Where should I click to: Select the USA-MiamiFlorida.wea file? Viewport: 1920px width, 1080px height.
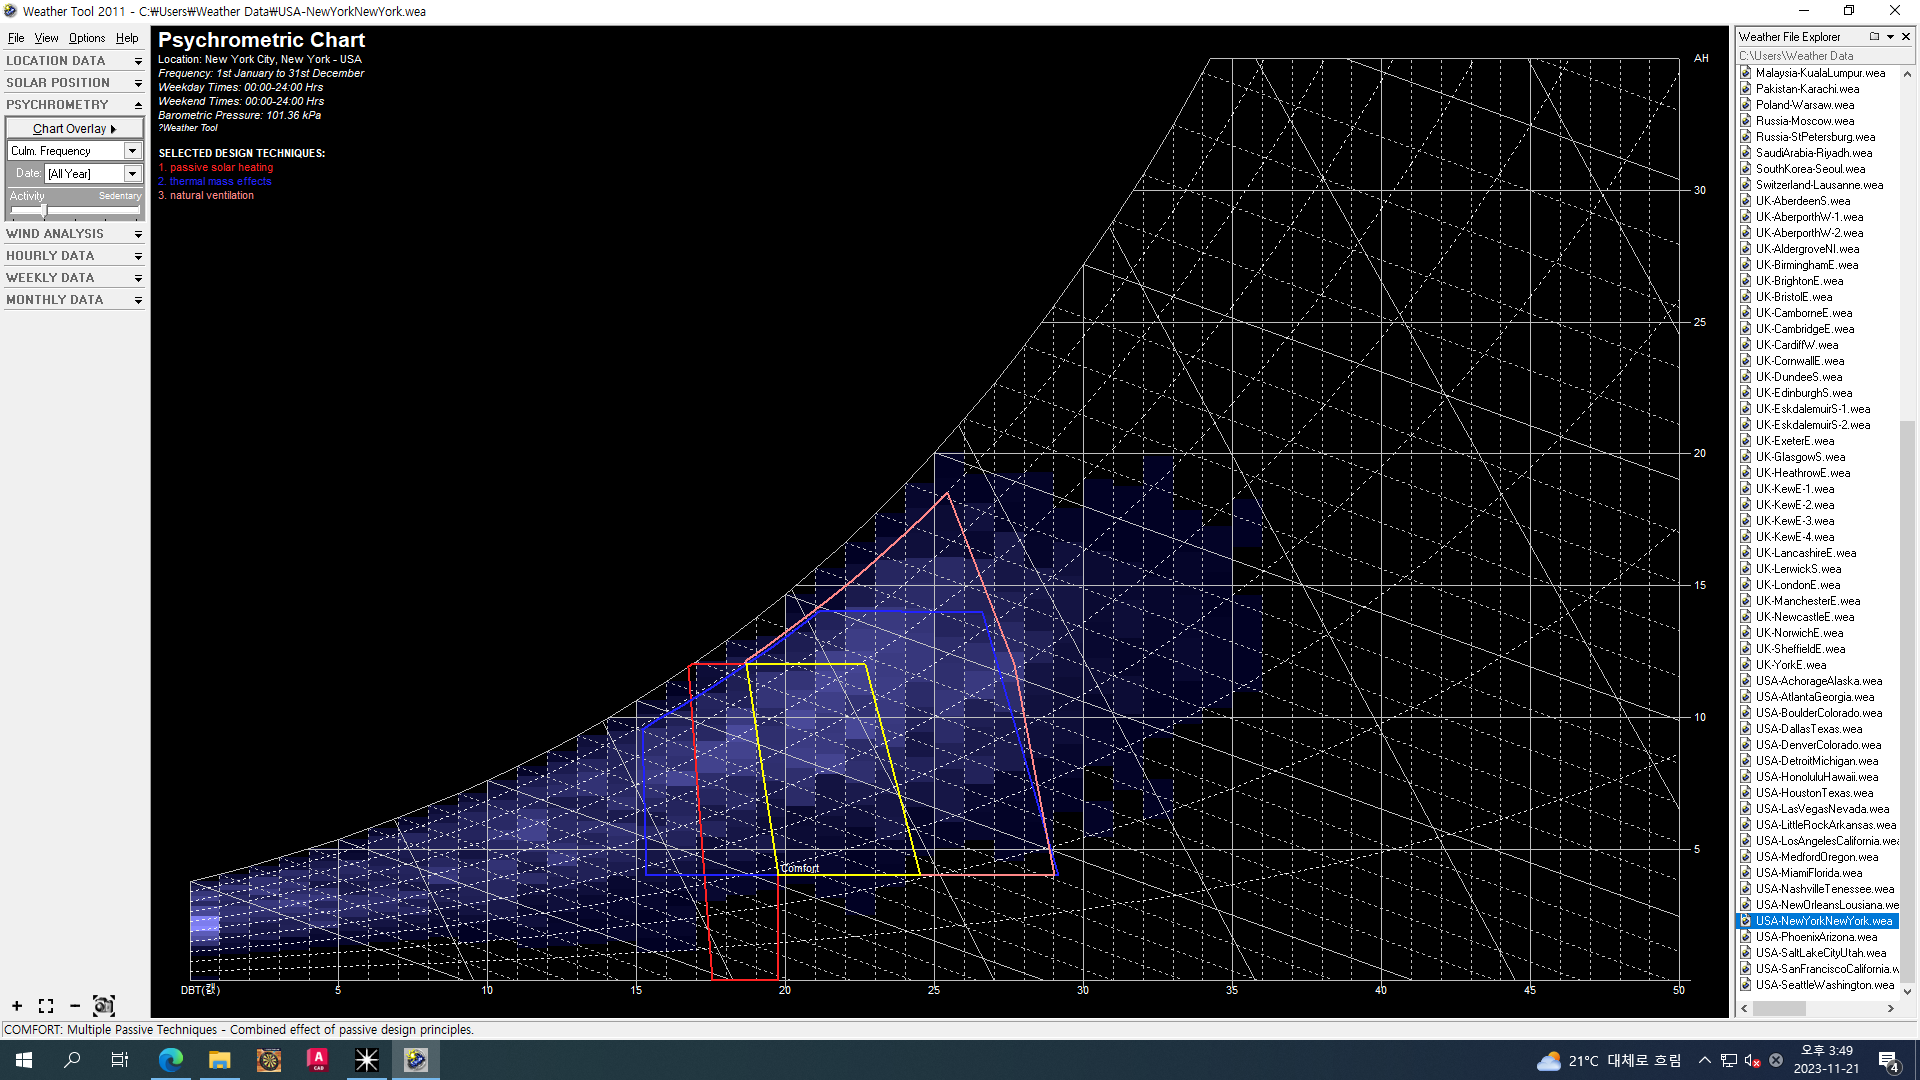click(1808, 873)
